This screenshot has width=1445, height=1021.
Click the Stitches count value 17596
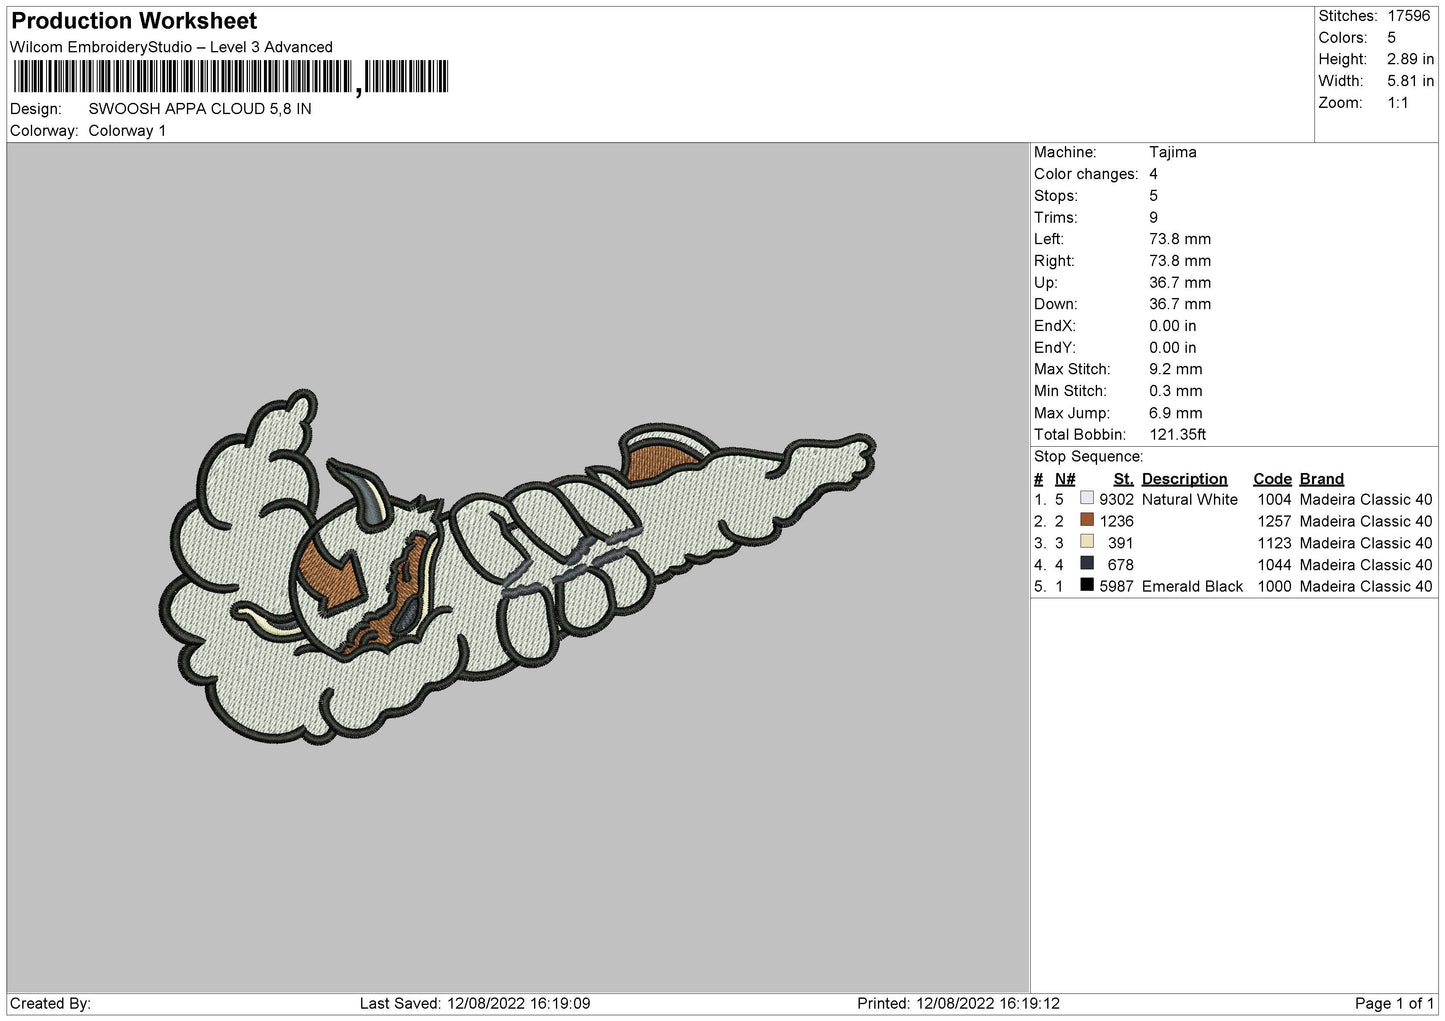pos(1408,16)
